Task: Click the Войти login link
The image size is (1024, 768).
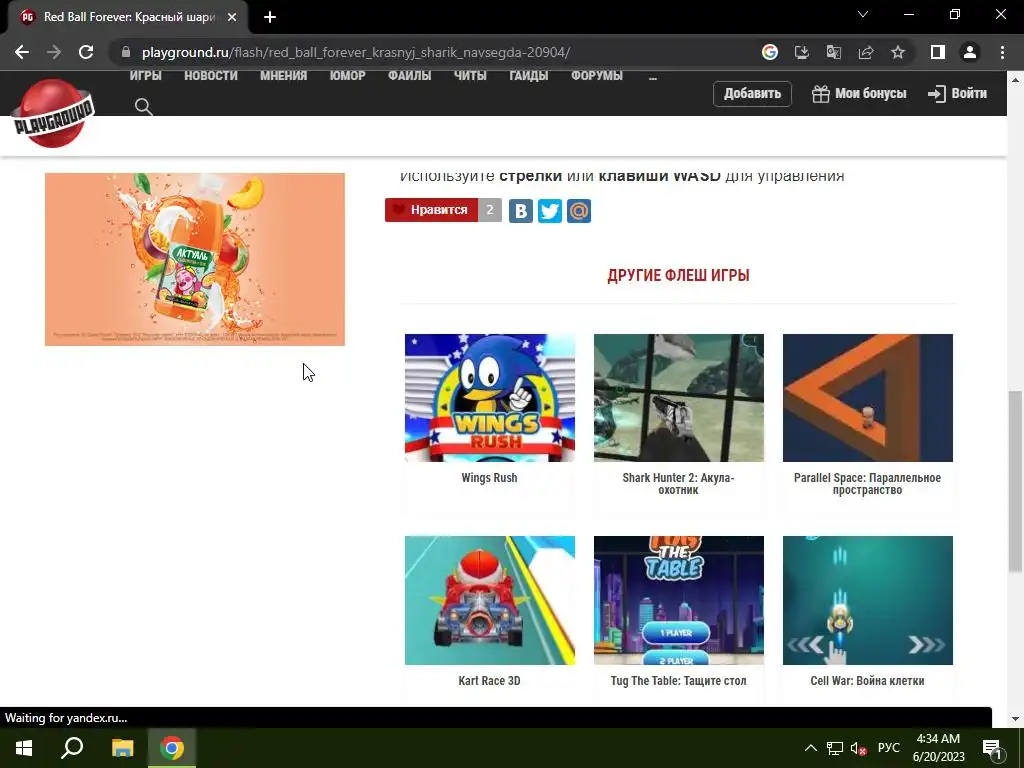Action: [x=957, y=93]
